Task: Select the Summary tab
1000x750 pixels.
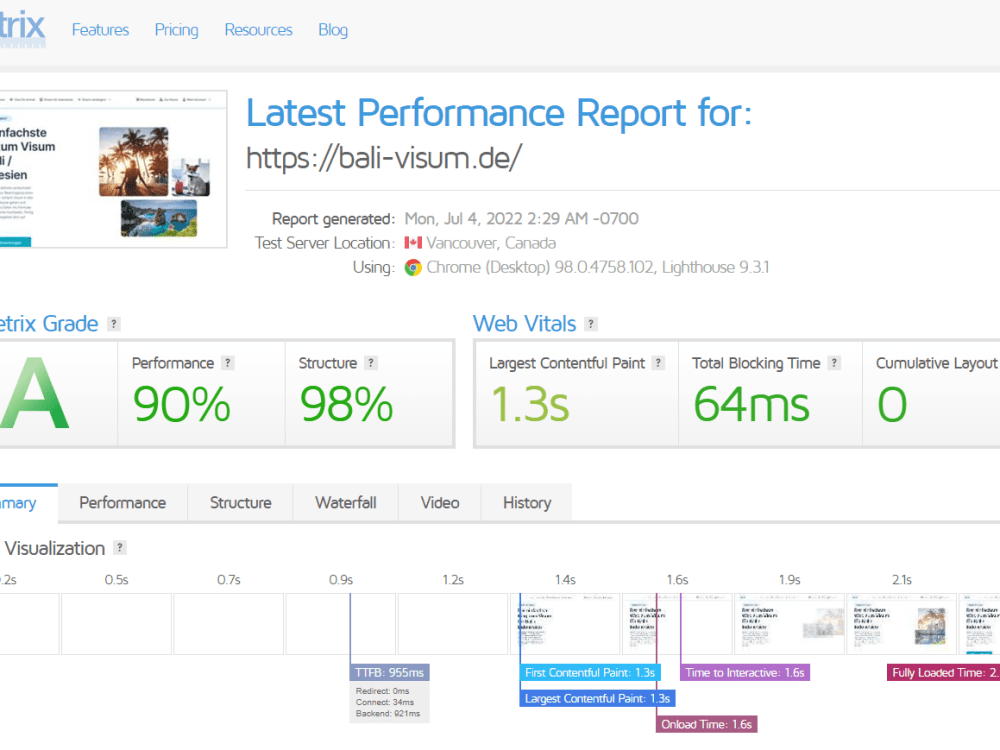Action: (x=29, y=503)
